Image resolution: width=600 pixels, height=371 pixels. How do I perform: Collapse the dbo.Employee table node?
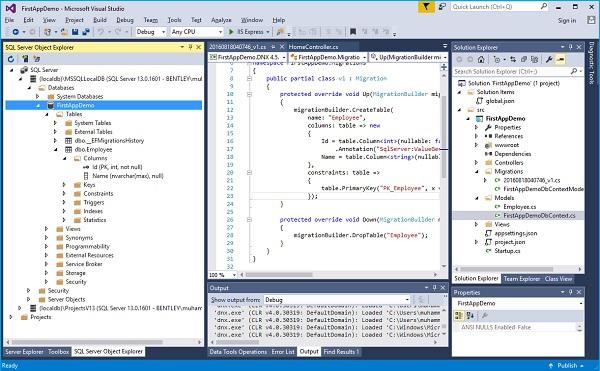(55, 150)
